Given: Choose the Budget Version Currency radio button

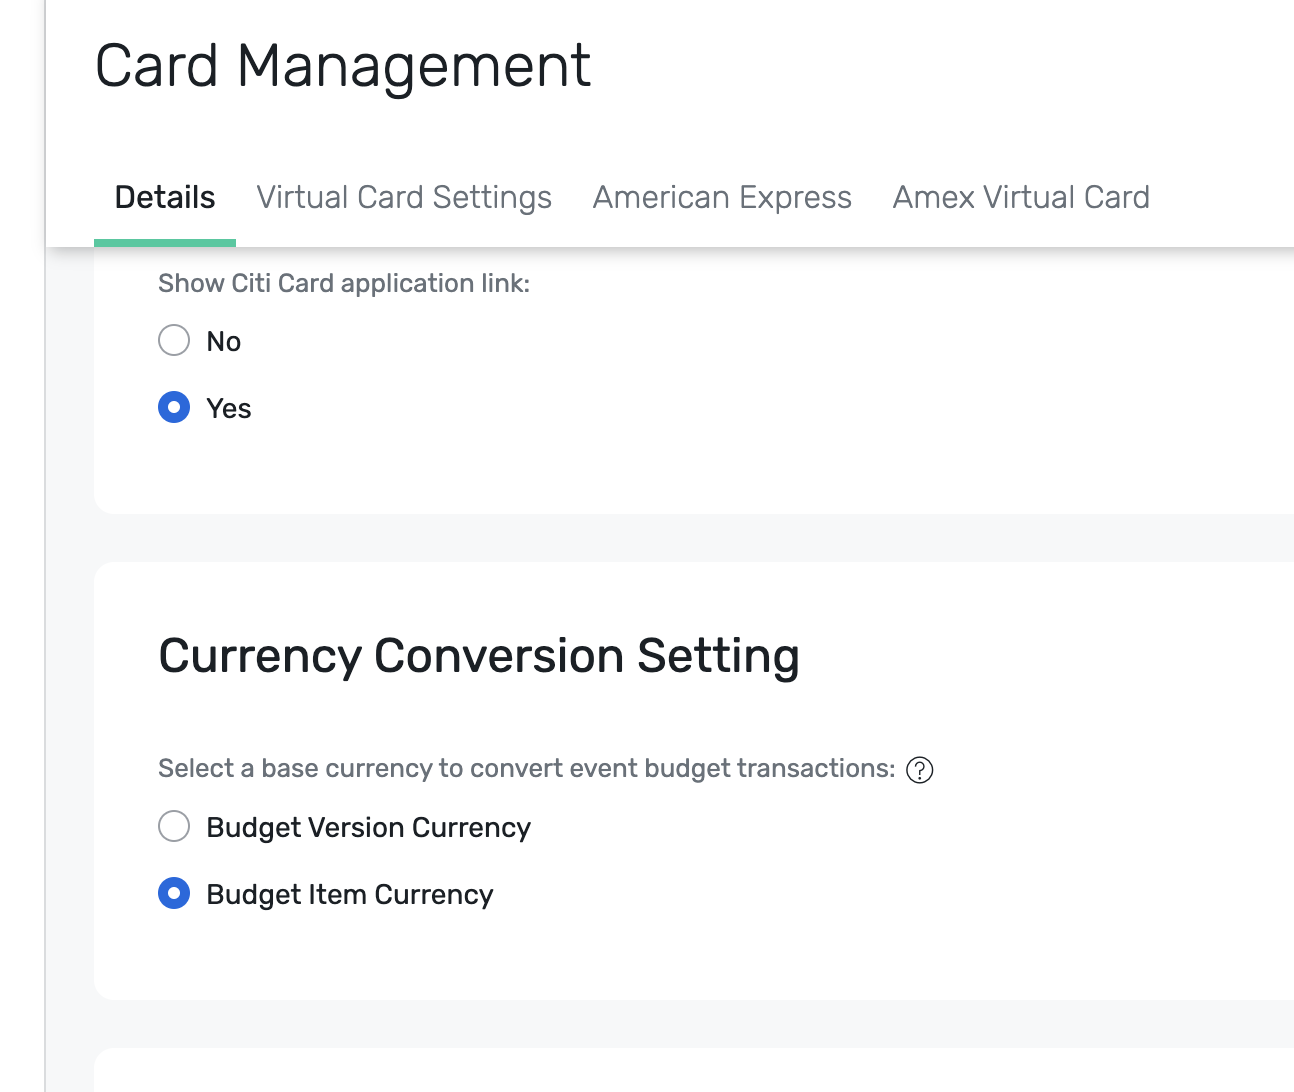Looking at the screenshot, I should 174,826.
